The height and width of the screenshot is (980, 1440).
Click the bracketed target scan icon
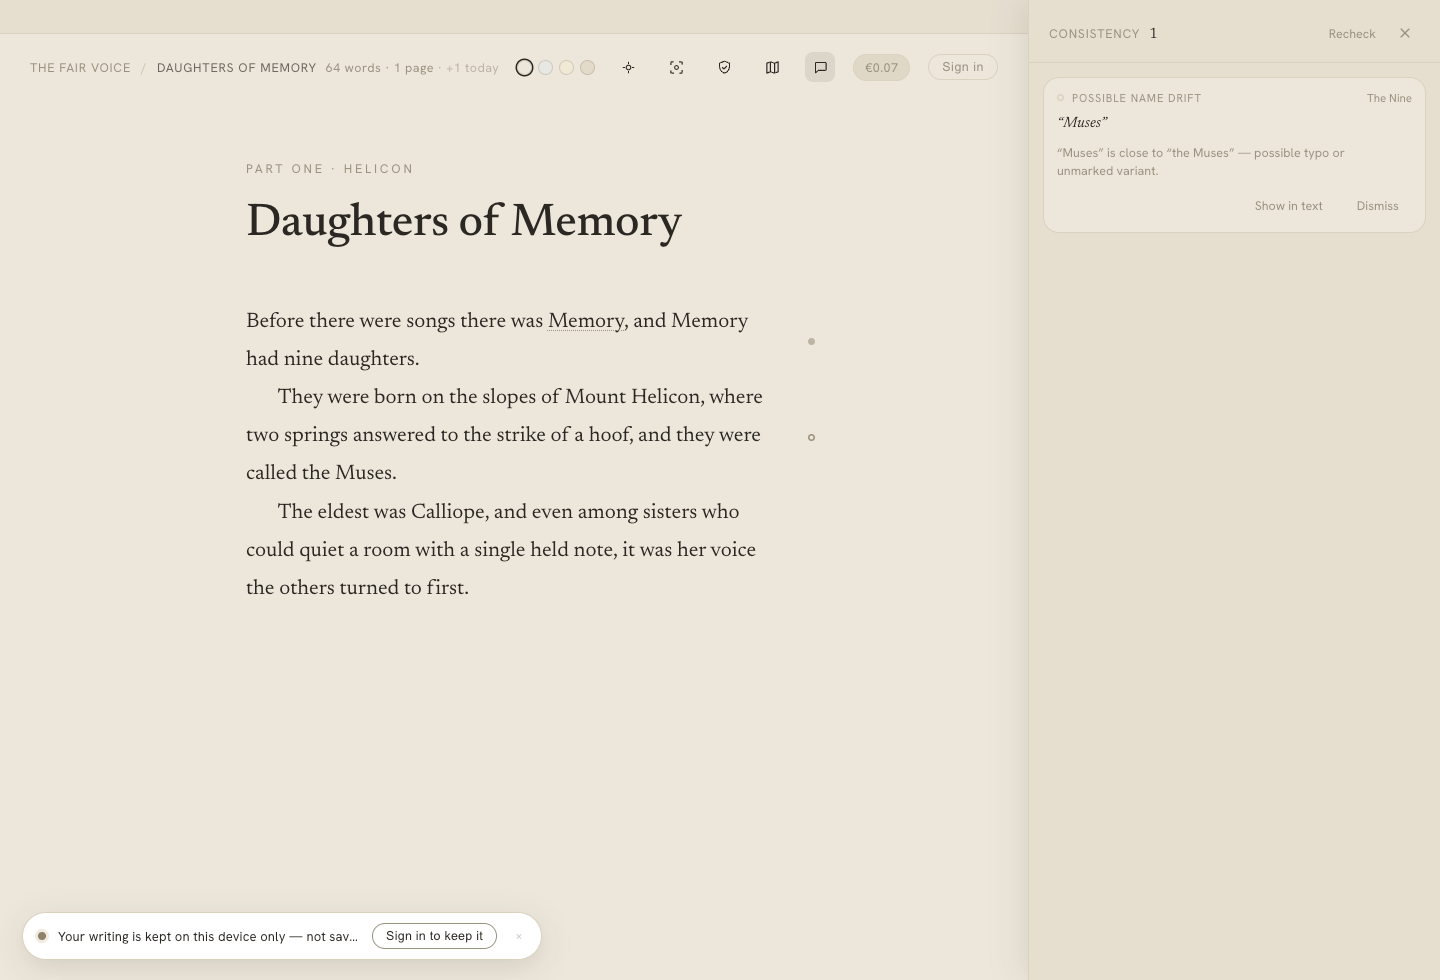[676, 67]
